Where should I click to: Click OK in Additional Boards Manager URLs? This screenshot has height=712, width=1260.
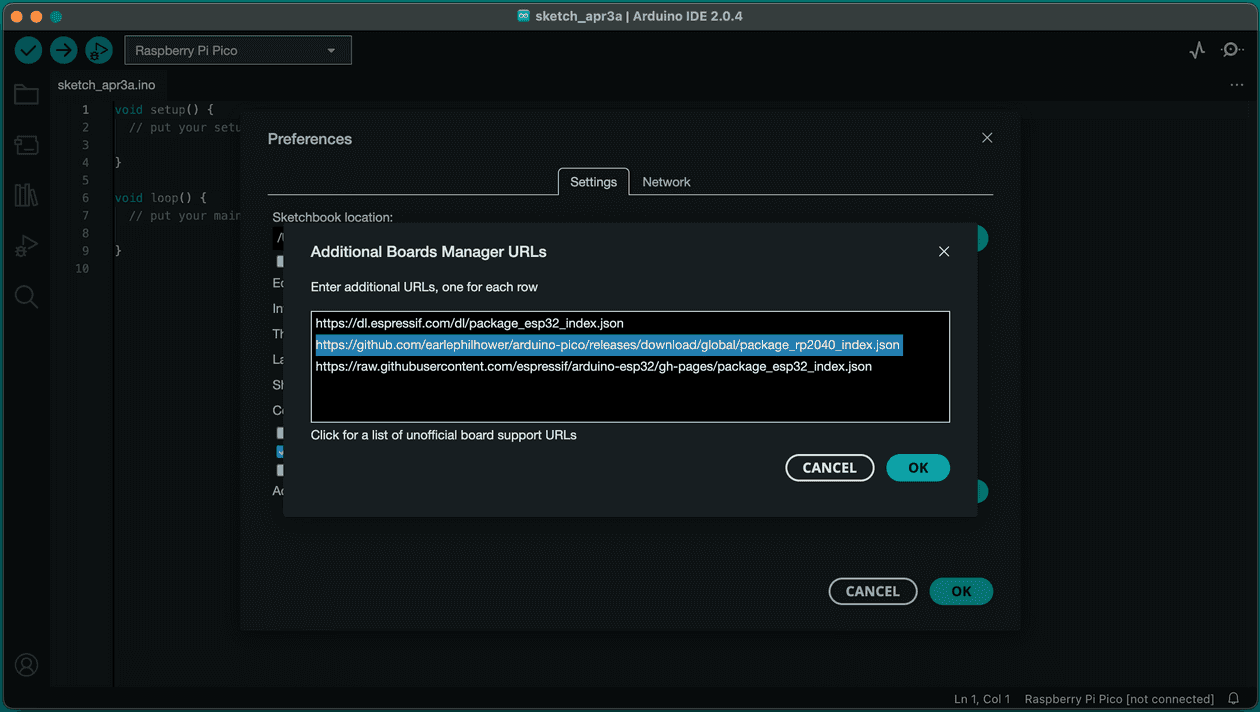pos(918,468)
